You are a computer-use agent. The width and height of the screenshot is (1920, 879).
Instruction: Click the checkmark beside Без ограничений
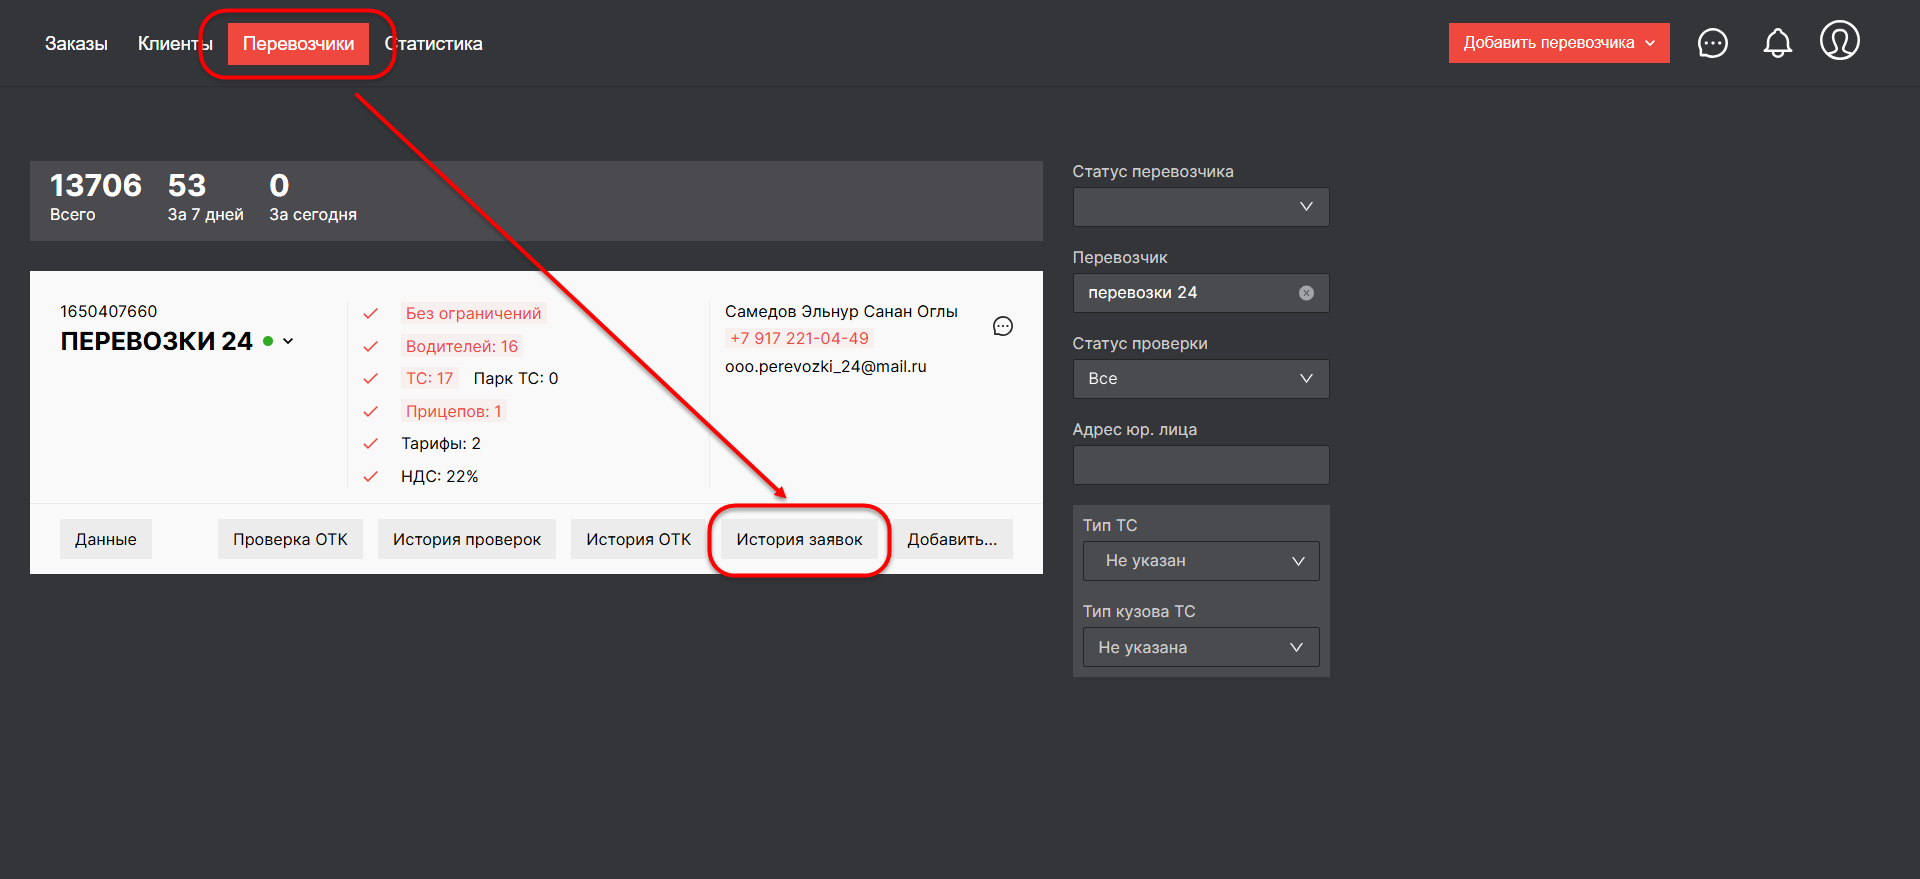(x=370, y=314)
